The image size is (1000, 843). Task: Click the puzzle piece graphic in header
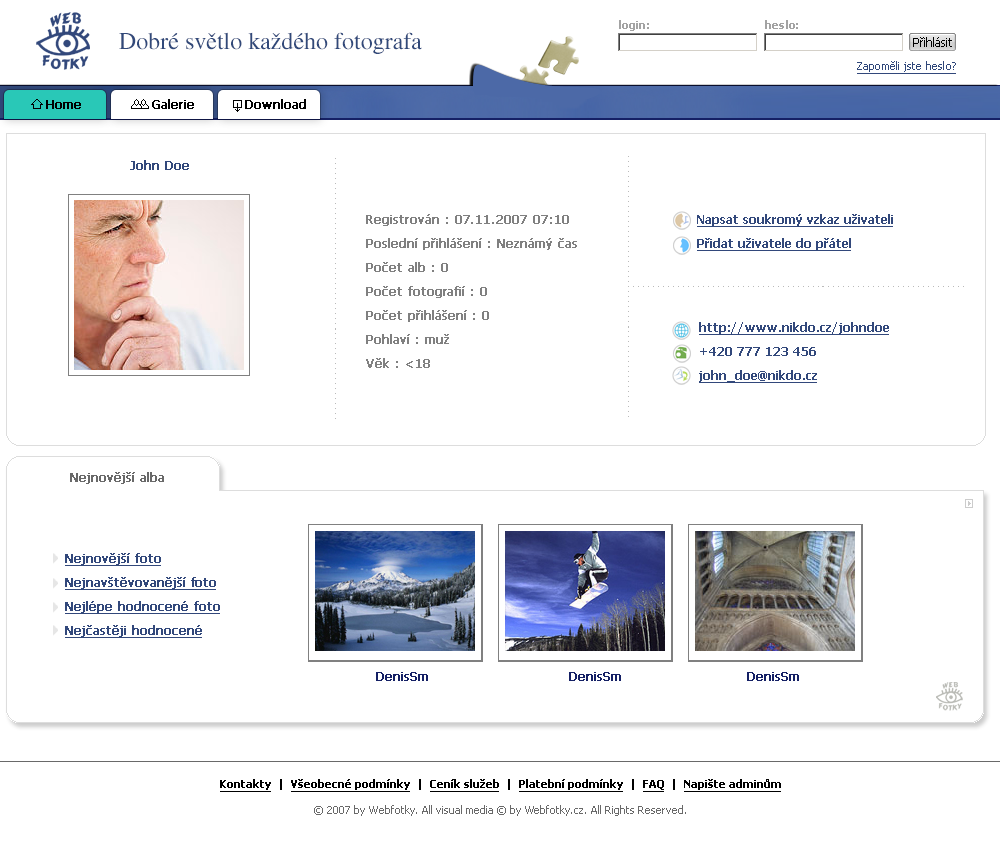click(x=550, y=61)
